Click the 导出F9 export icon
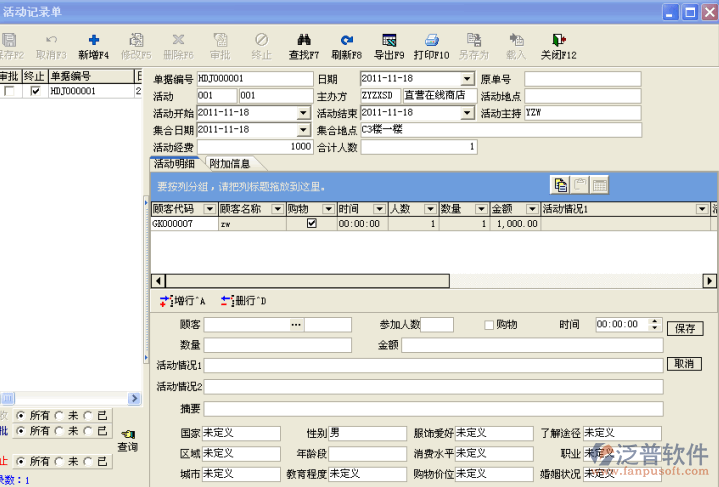 (x=389, y=40)
